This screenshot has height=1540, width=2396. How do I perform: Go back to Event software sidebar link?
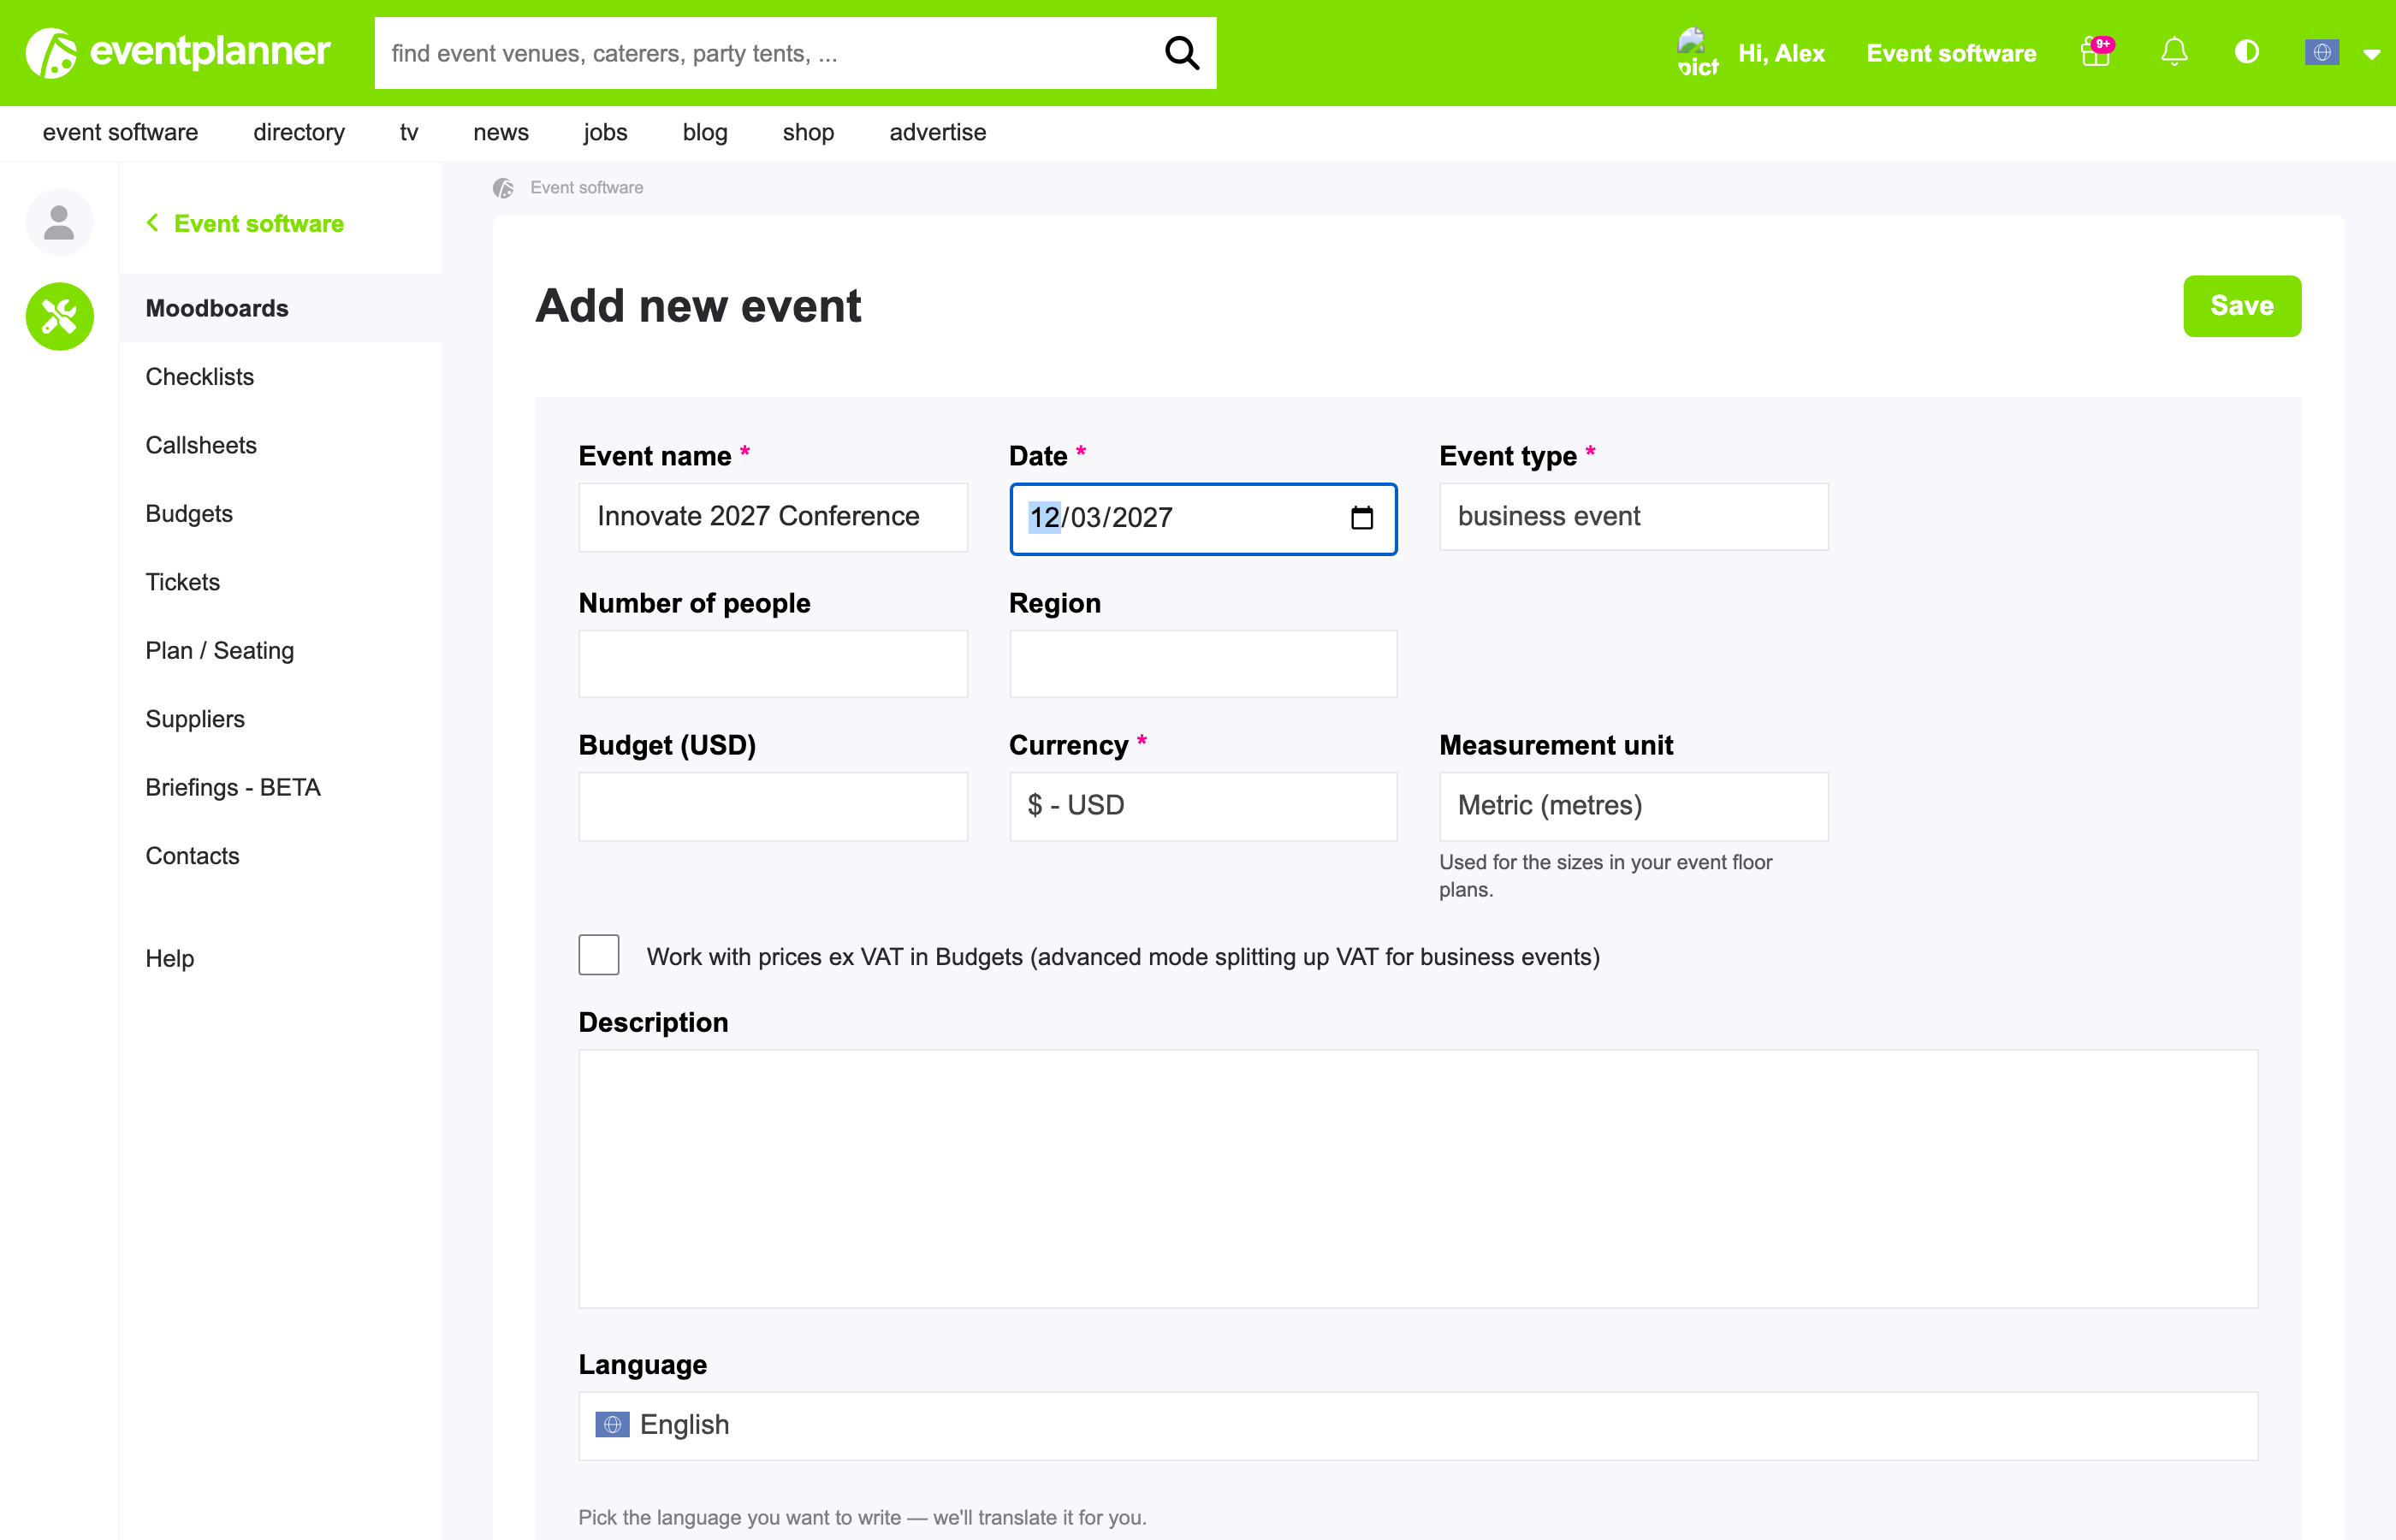pos(259,223)
